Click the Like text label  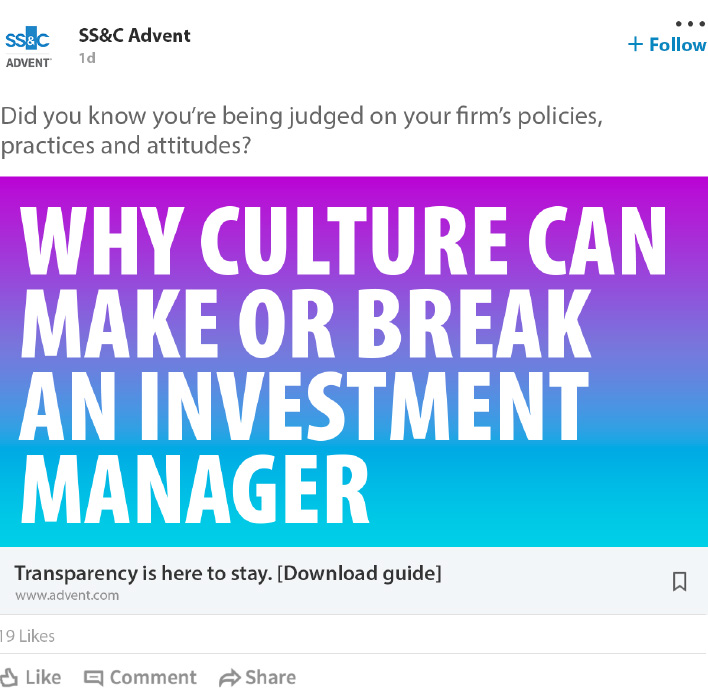43,677
